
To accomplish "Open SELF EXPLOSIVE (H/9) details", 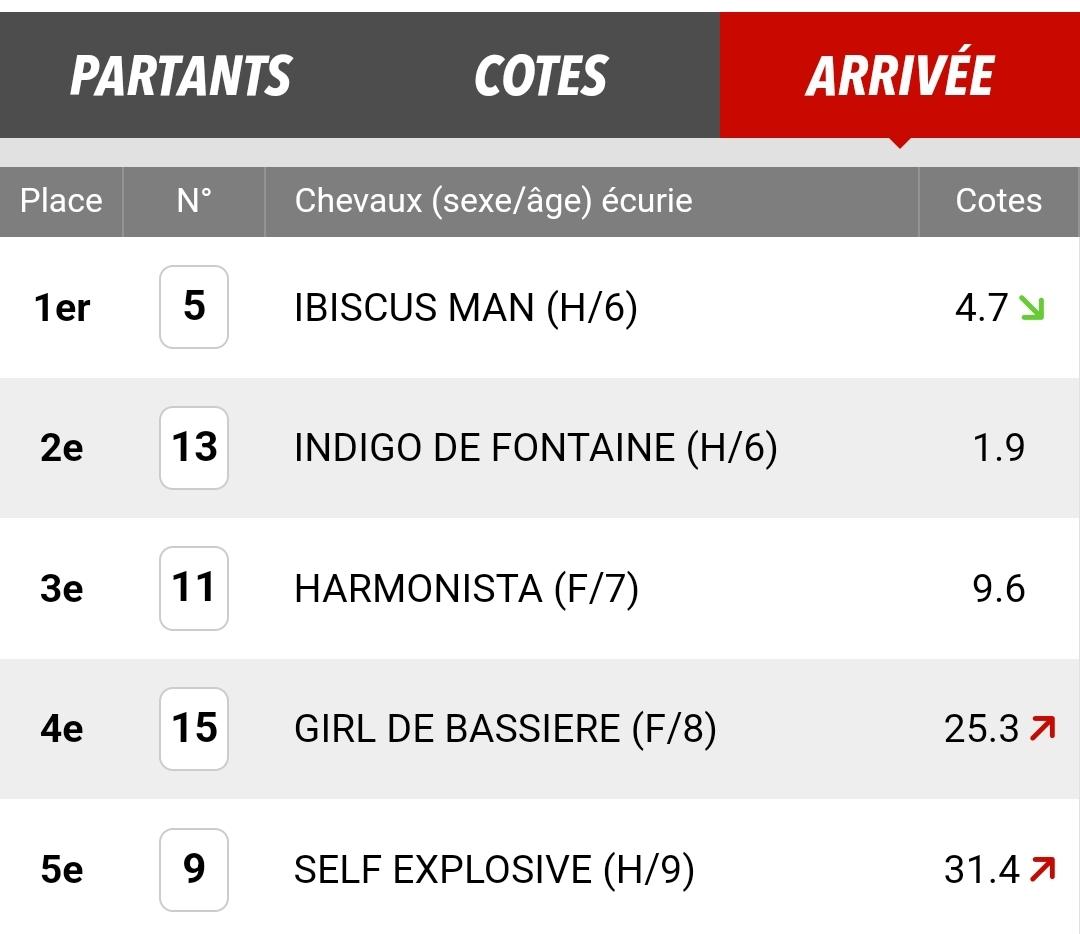I will pyautogui.click(x=494, y=869).
